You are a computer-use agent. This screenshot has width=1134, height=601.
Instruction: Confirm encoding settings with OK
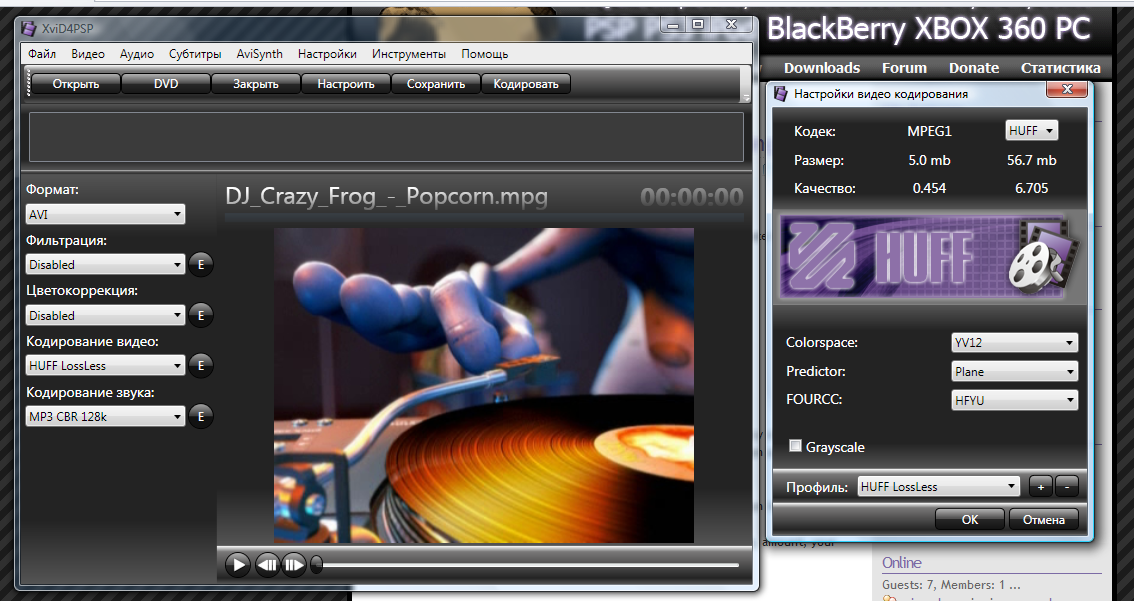(970, 519)
